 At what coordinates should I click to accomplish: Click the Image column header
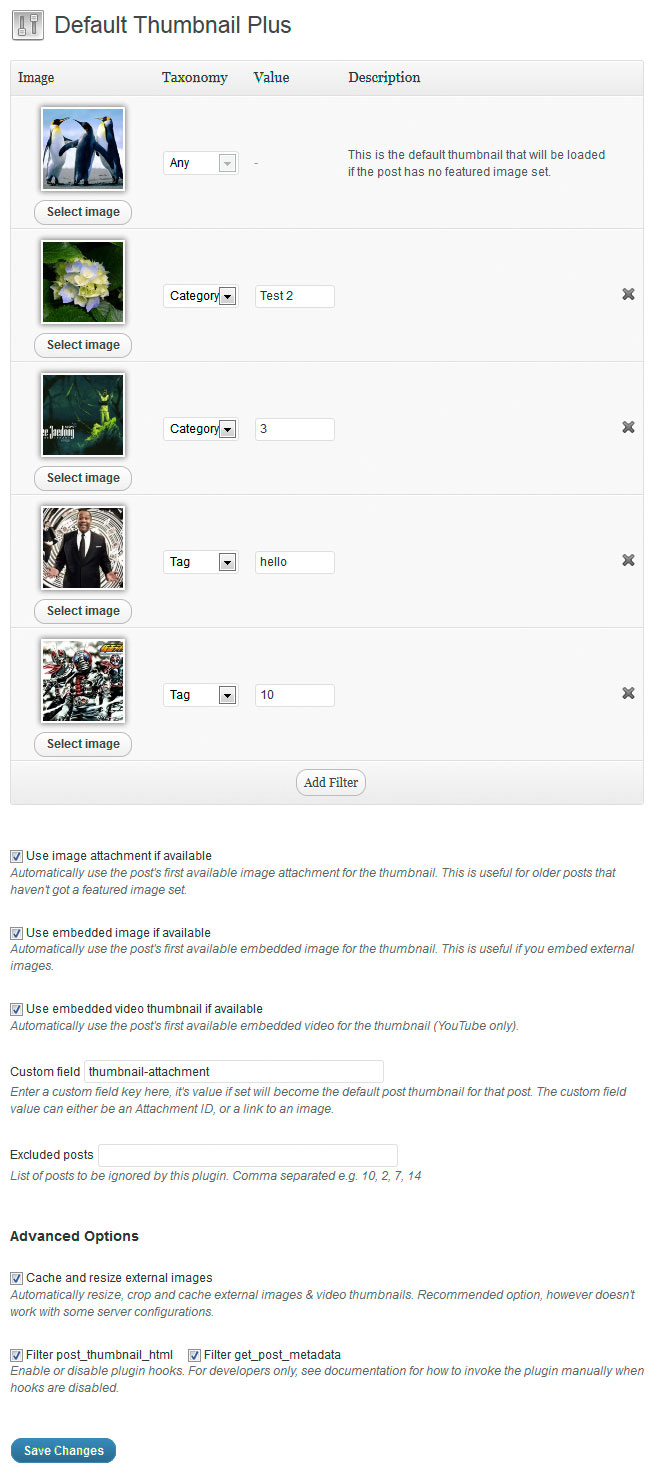click(x=36, y=78)
